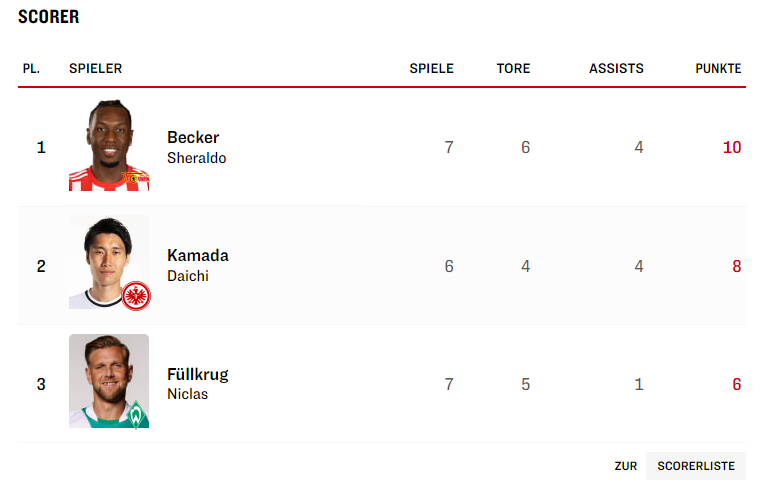
Task: Click Füllkrug's 6 points value
Action: (x=736, y=384)
